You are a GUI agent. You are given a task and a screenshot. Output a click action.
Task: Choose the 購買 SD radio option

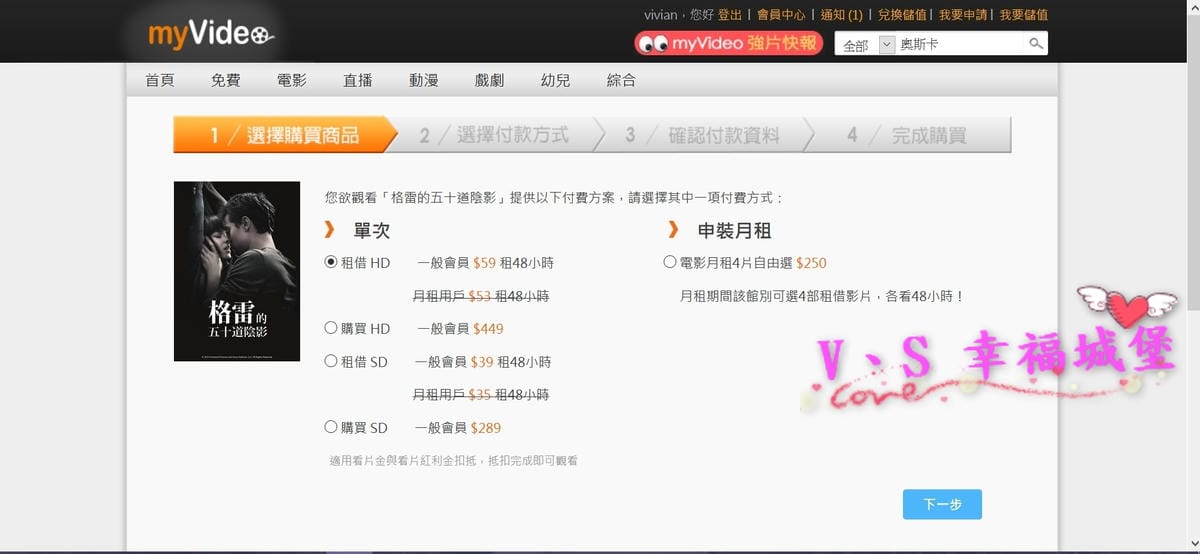click(331, 427)
